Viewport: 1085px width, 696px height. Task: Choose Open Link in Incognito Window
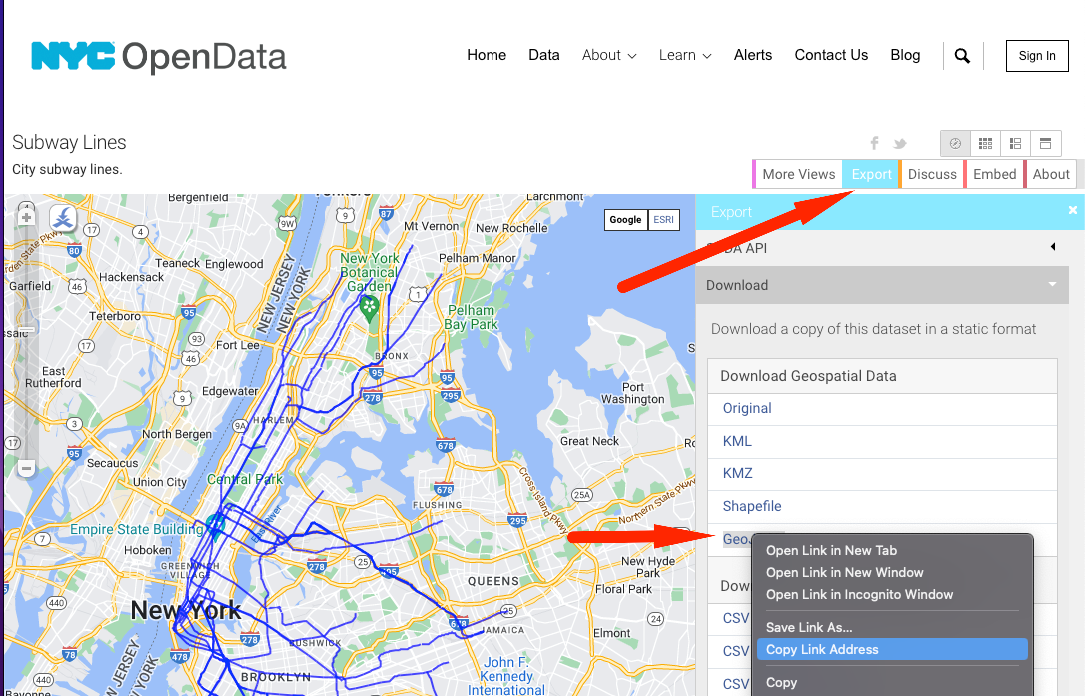point(893,595)
